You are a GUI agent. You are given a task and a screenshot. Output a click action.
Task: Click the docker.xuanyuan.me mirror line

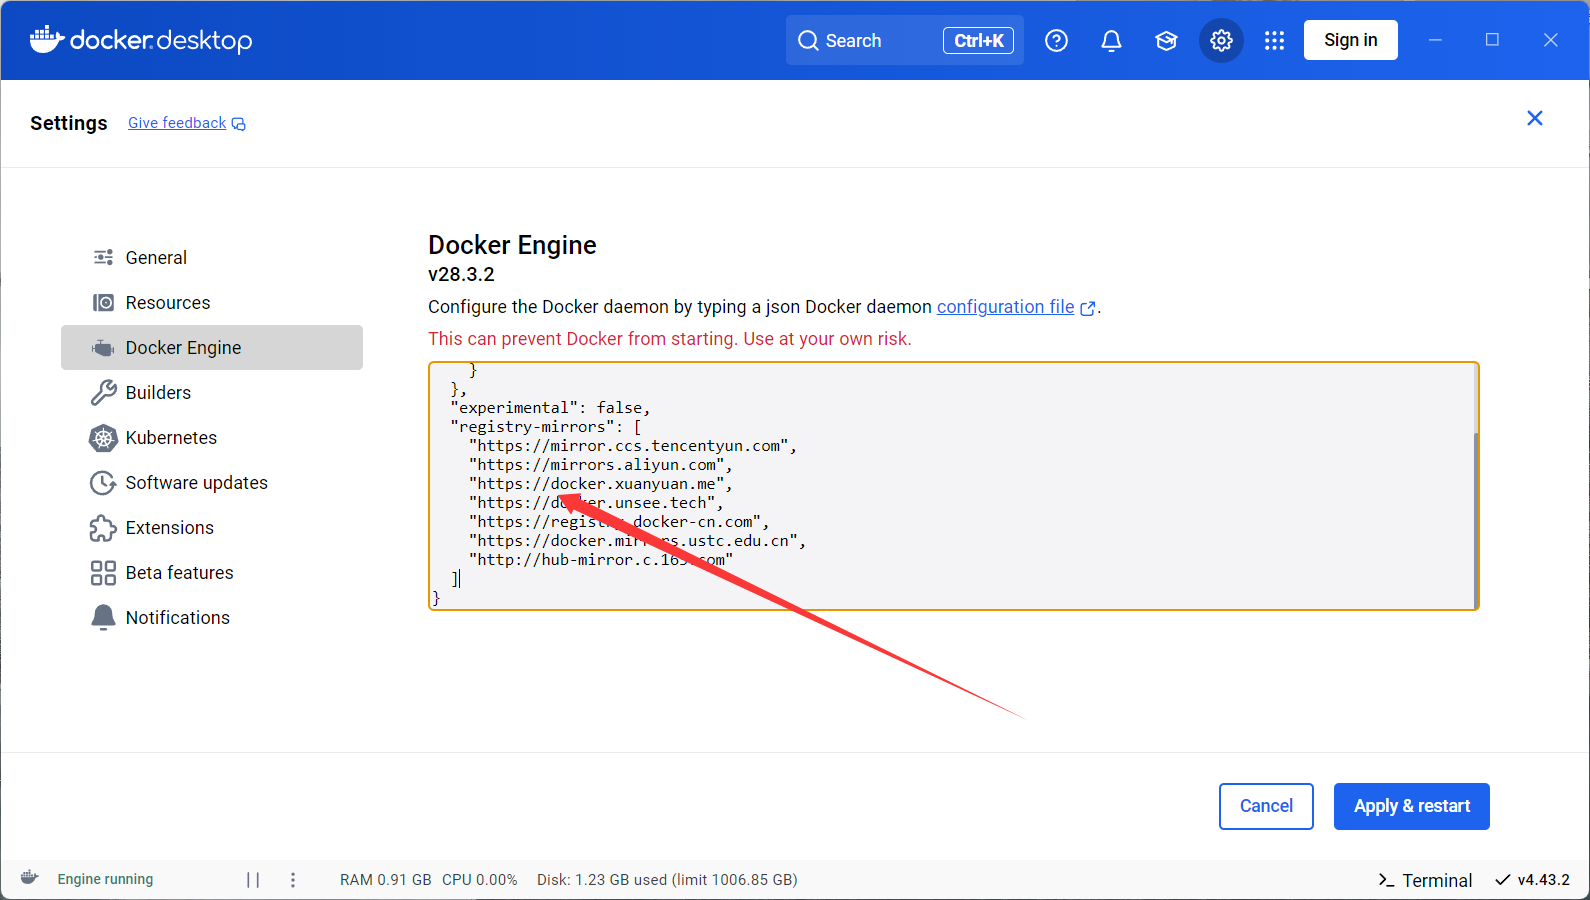(601, 484)
